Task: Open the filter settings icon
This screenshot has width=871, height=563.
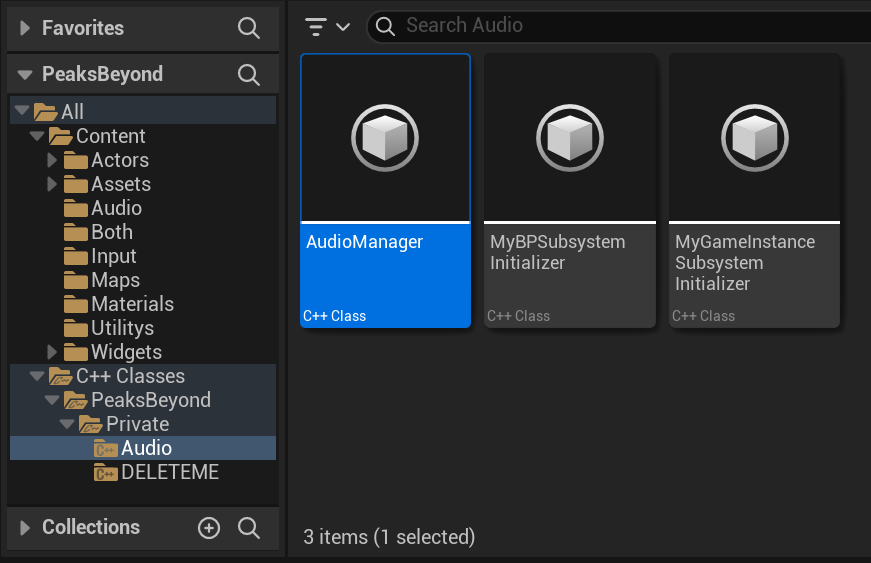Action: click(327, 27)
